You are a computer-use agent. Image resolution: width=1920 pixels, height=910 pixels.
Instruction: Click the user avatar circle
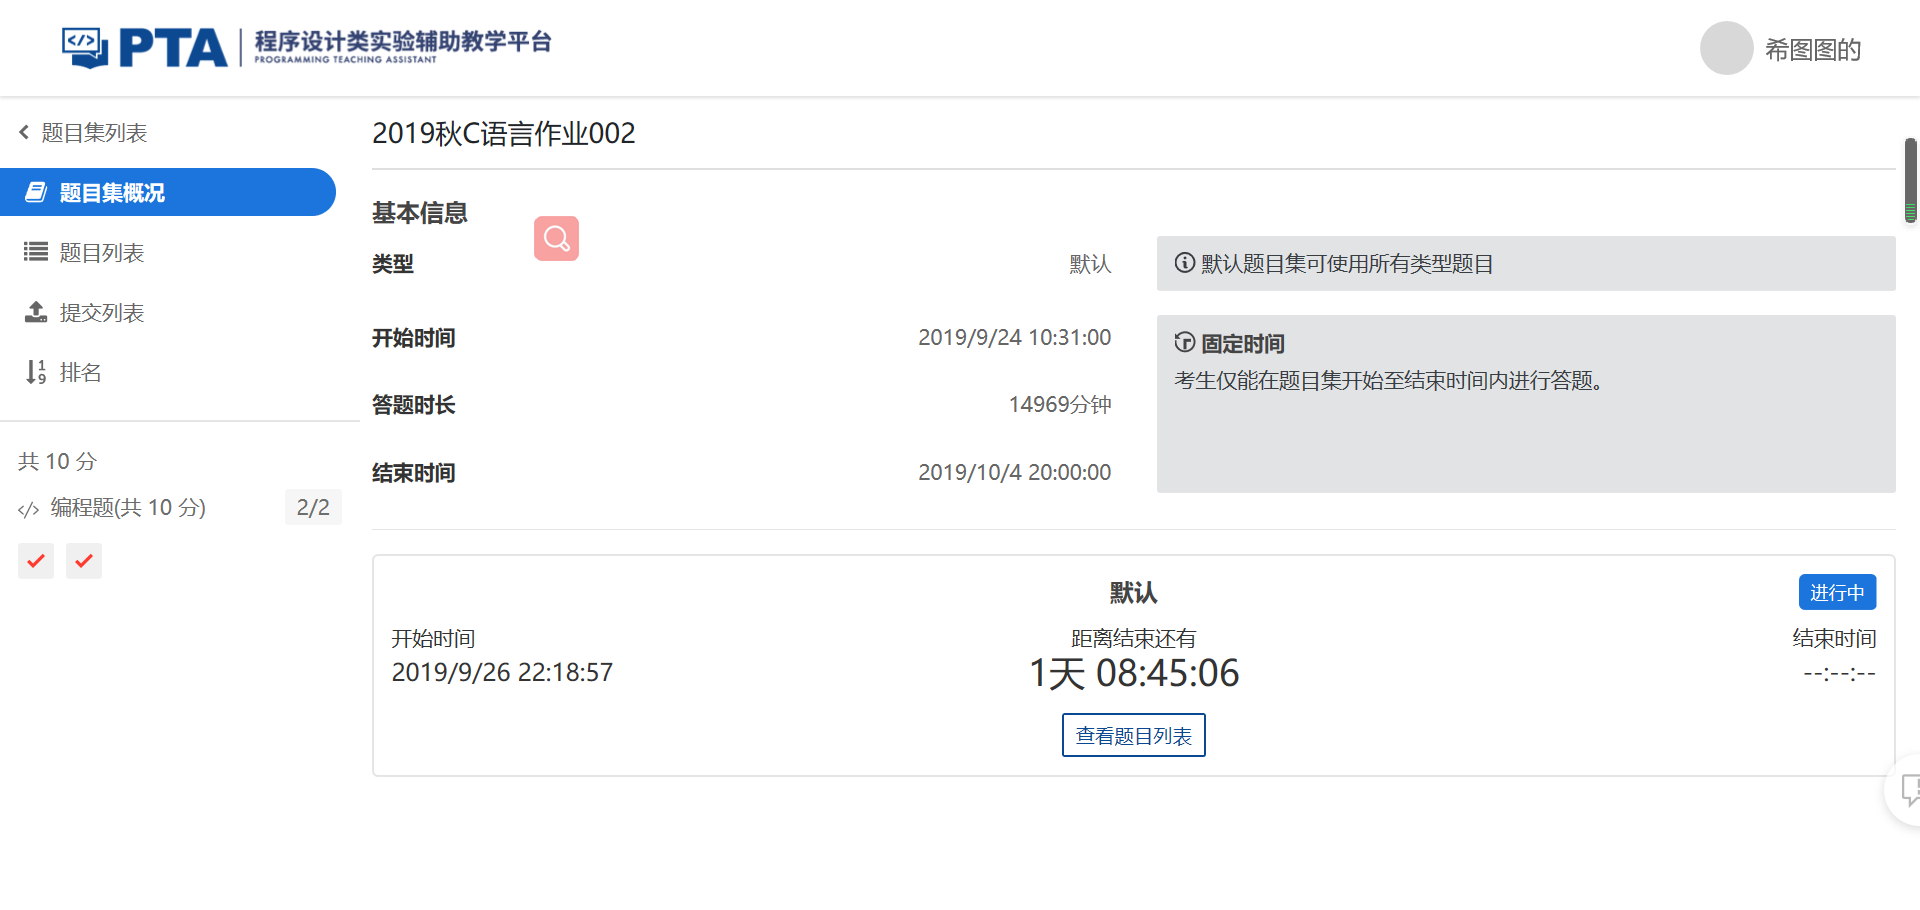click(x=1726, y=48)
